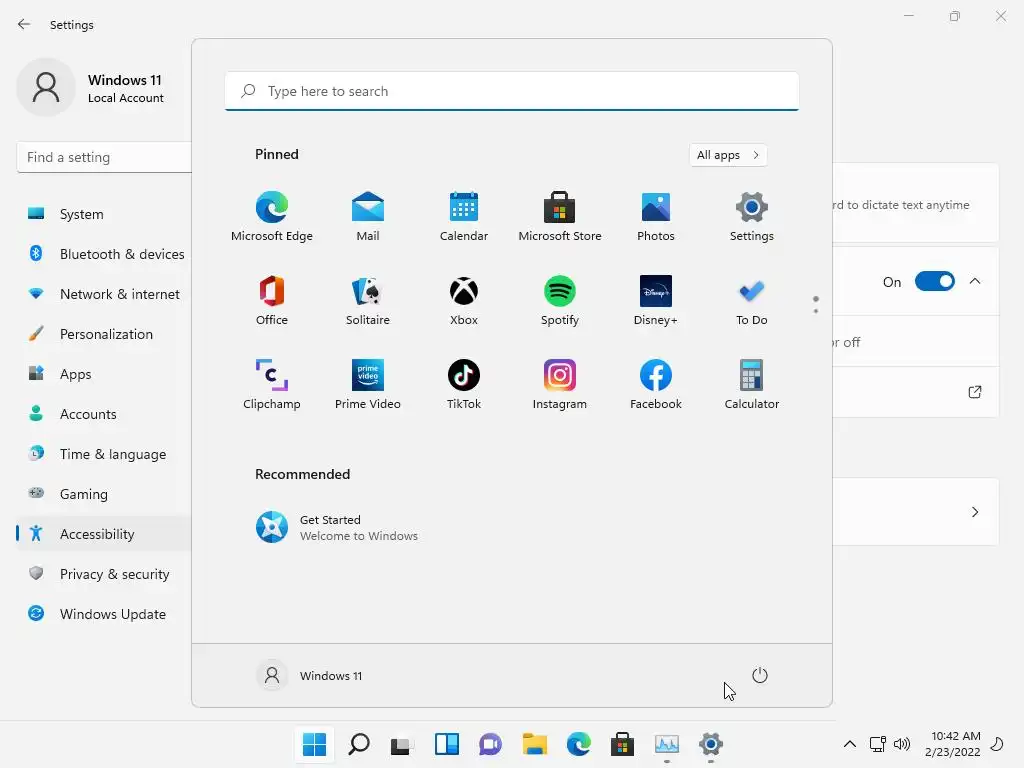Image resolution: width=1024 pixels, height=768 pixels.
Task: Open Chat on the taskbar
Action: tap(490, 744)
